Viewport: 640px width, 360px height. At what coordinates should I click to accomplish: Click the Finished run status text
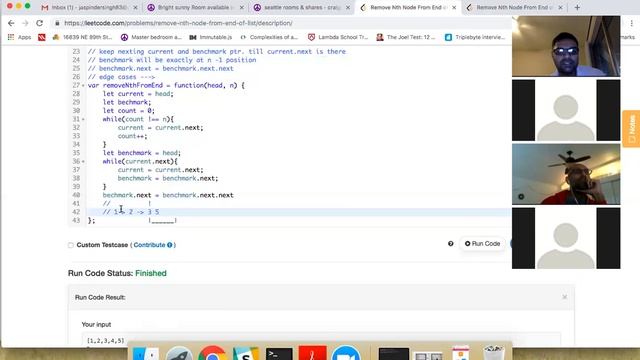[151, 273]
